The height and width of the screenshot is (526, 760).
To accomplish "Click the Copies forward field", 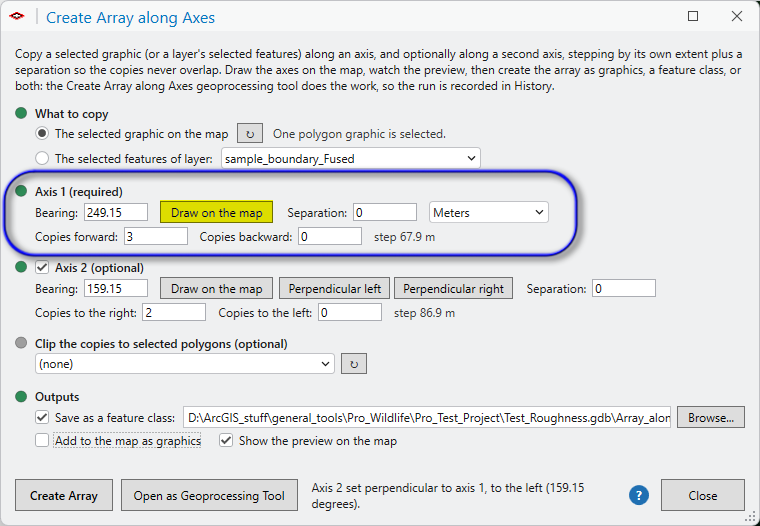I will point(156,237).
